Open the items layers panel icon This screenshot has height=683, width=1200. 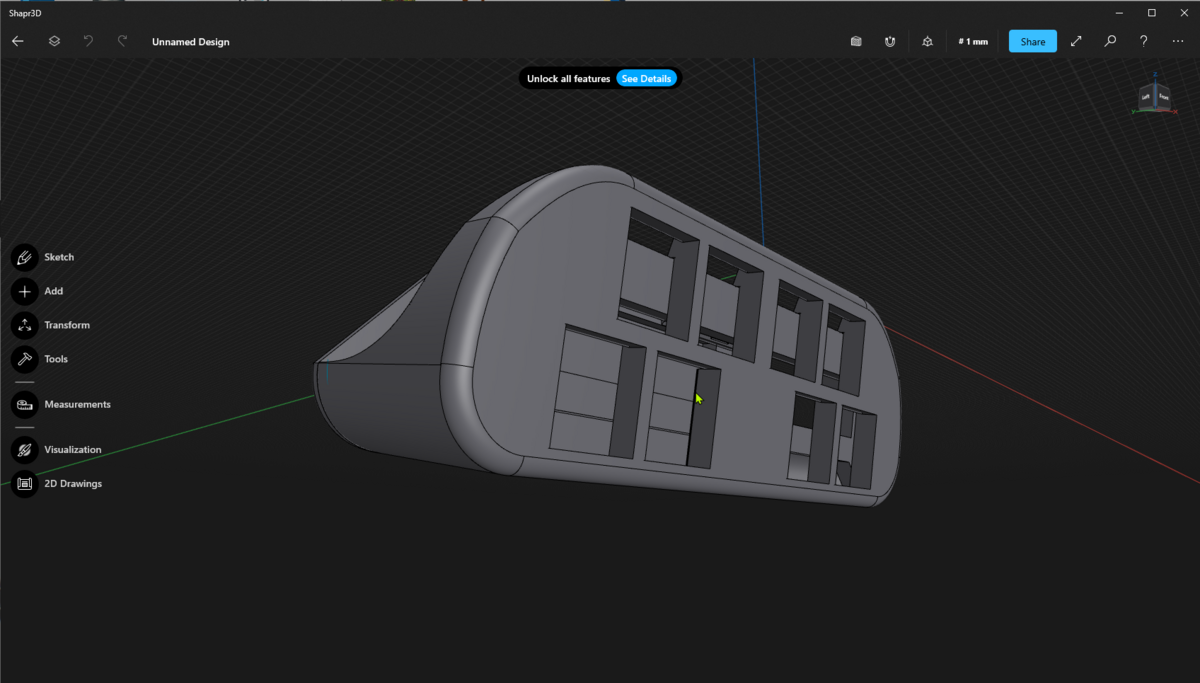tap(54, 42)
